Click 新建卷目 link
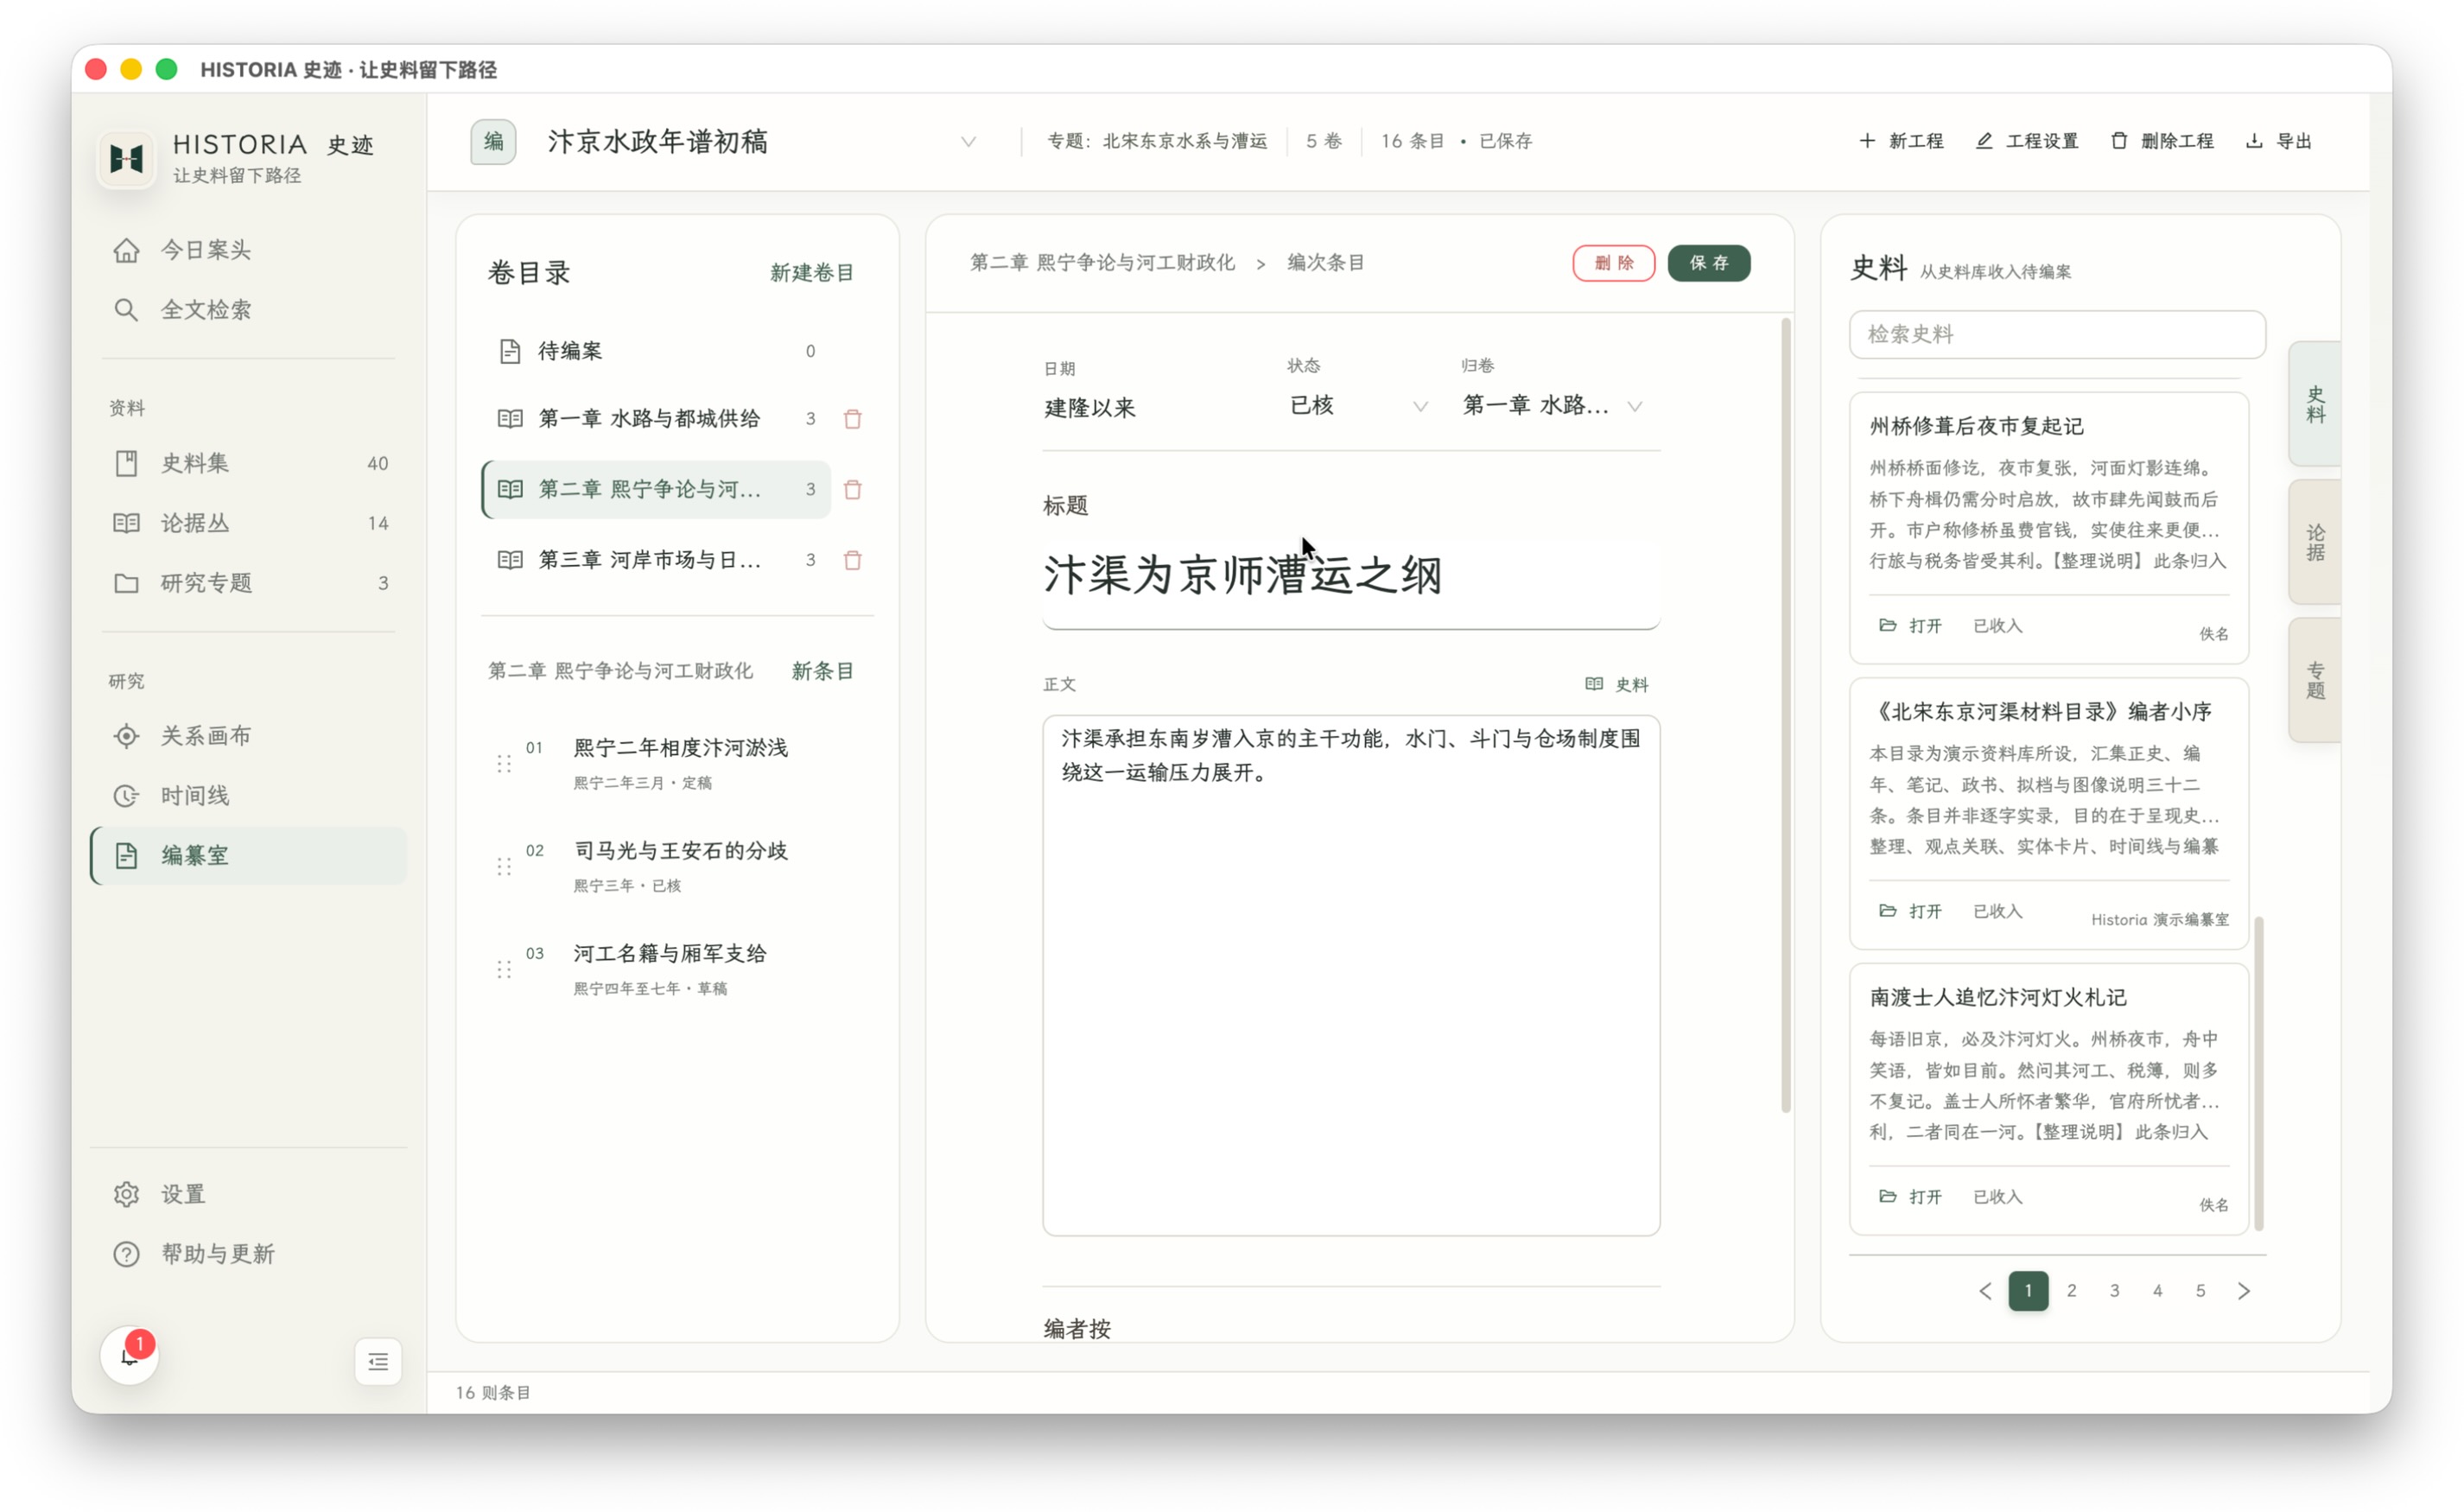2464x1512 pixels. pyautogui.click(x=811, y=273)
